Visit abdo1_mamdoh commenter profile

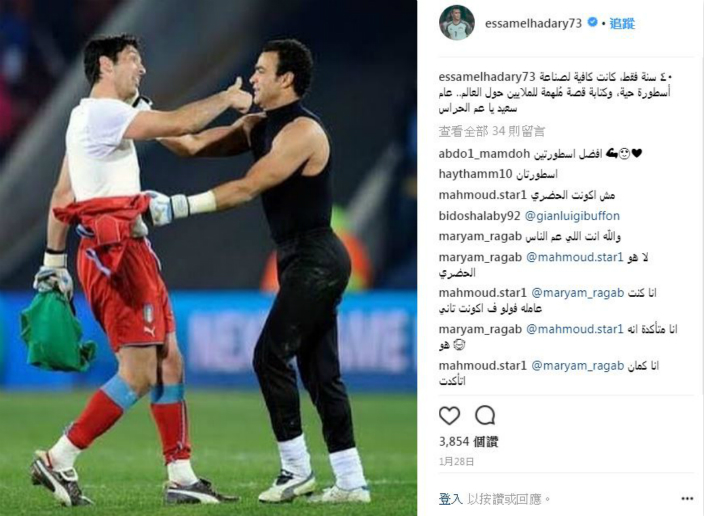tap(484, 154)
